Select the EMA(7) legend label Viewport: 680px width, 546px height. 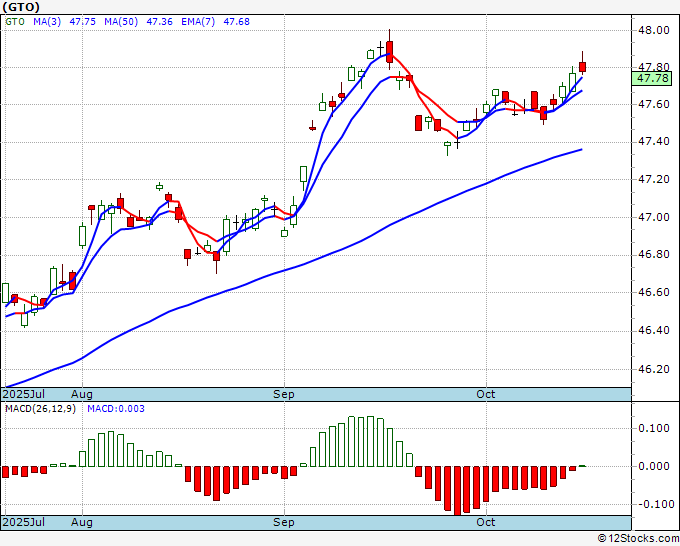(198, 22)
